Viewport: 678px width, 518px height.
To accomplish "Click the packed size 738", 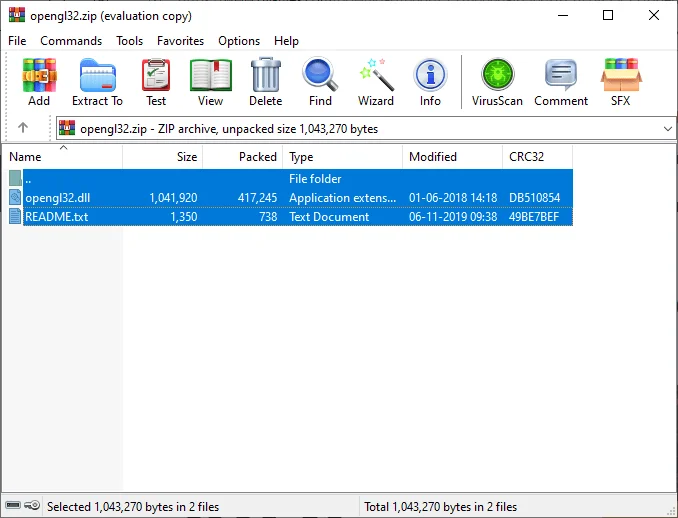I will coord(268,217).
